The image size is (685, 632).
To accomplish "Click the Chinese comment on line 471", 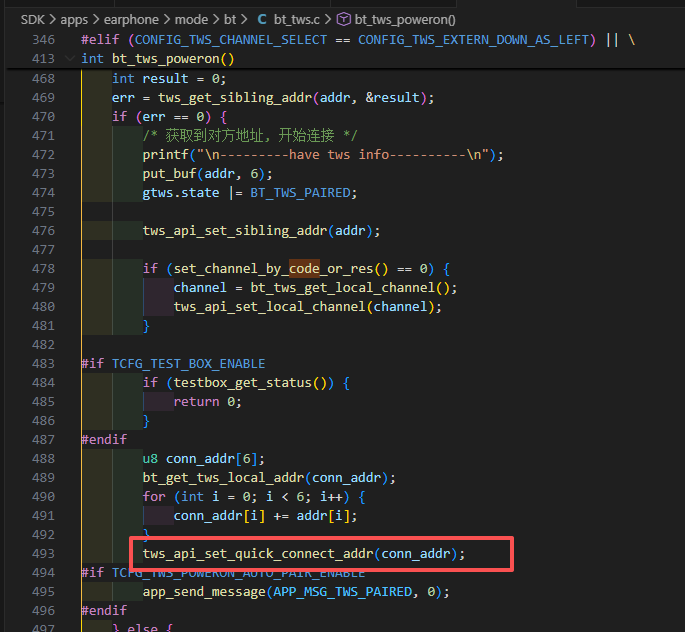I will coord(250,135).
